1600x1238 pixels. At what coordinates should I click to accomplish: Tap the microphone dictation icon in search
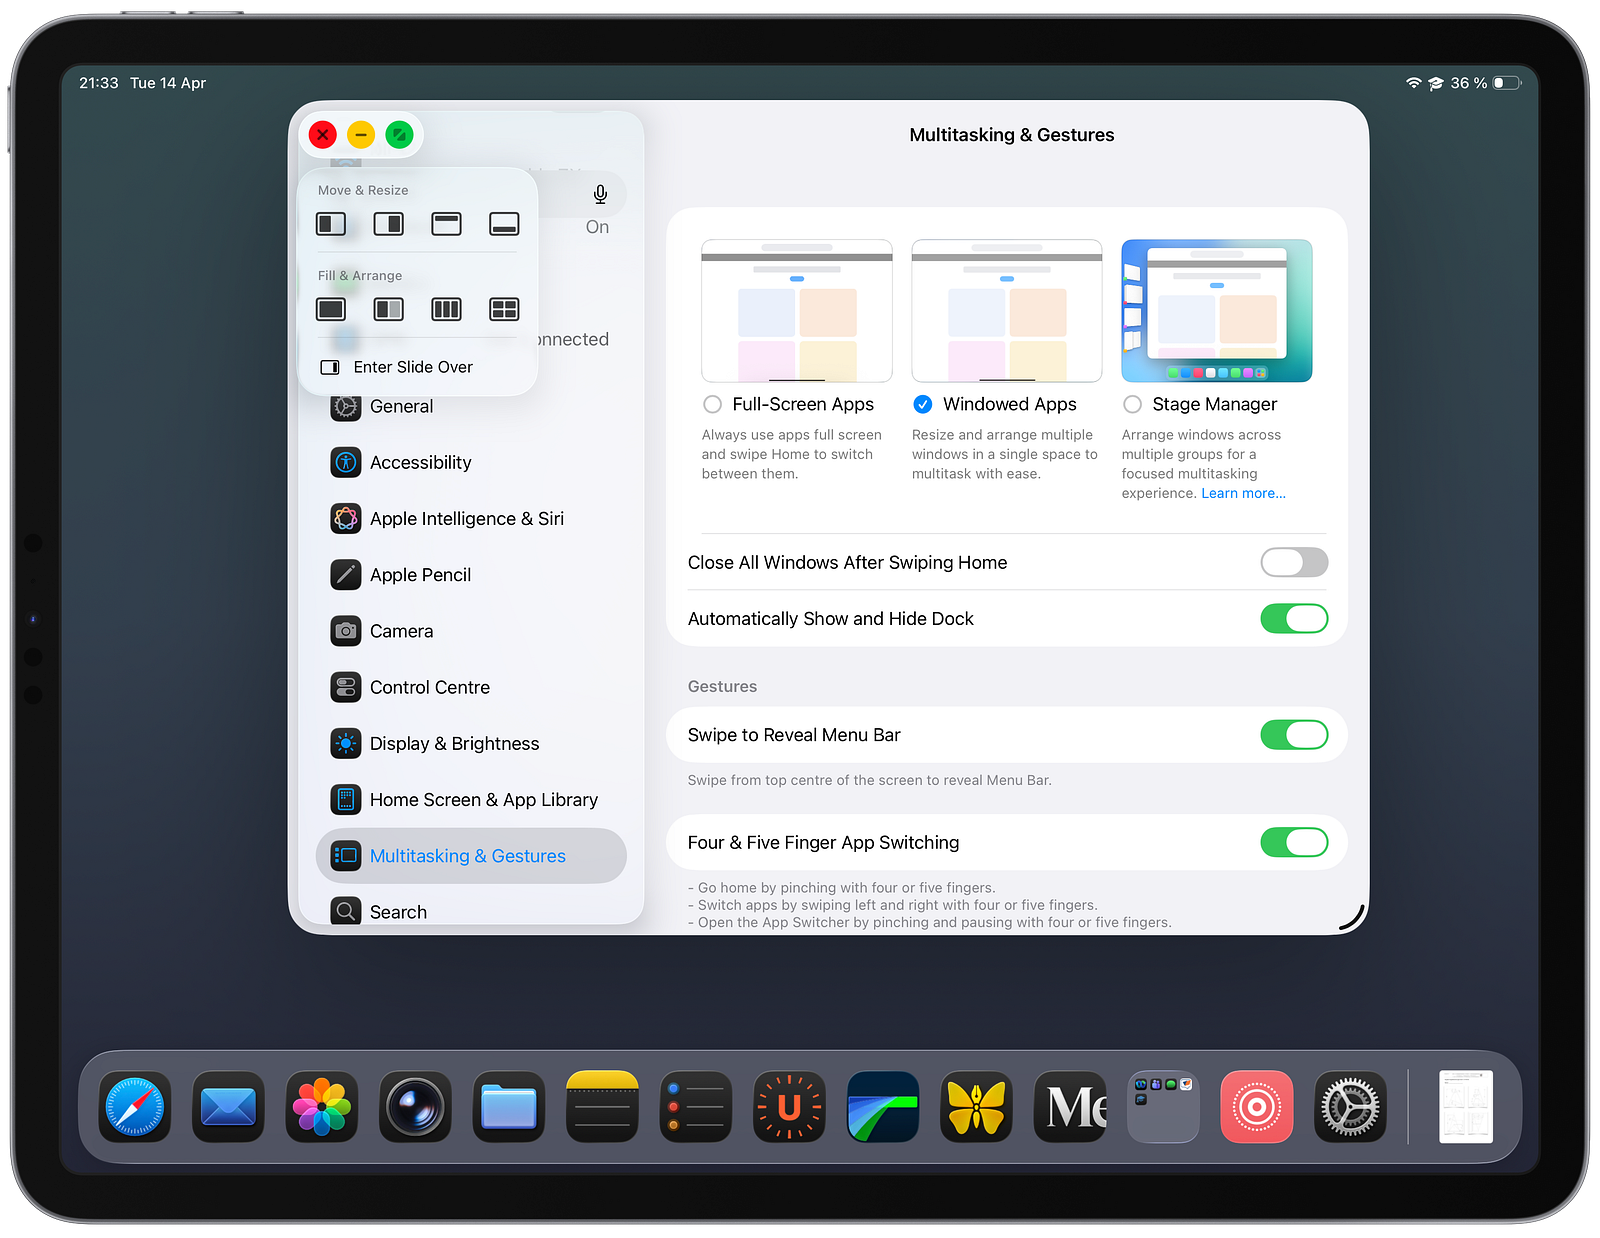(600, 194)
